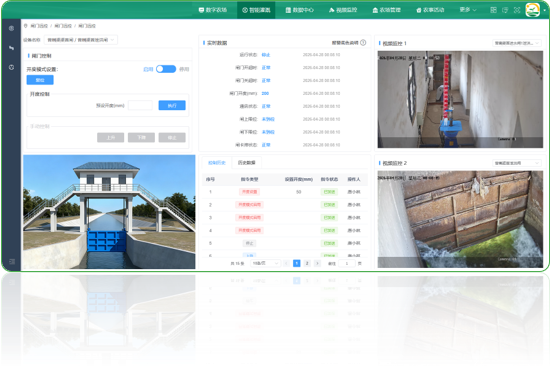Viewport: 551px width, 366px height.
Task: Open the message window icon in header
Action: click(x=505, y=10)
